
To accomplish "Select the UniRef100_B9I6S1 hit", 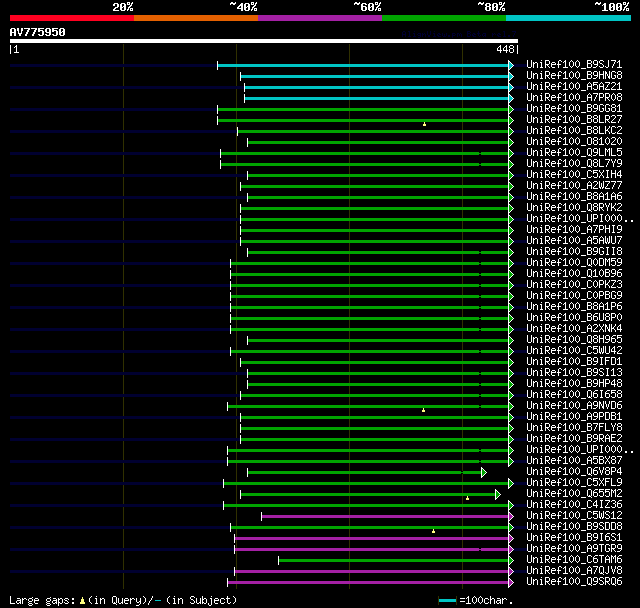I will (x=574, y=538).
